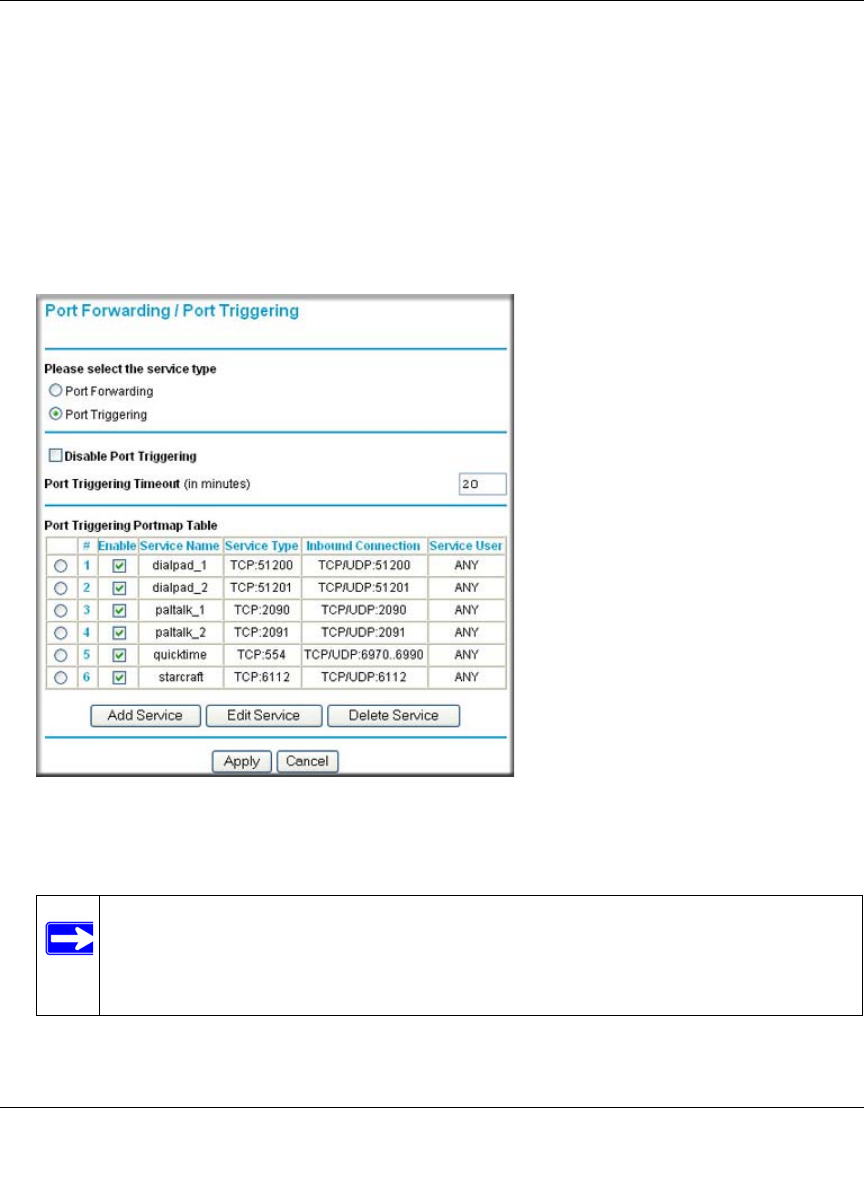Click row number 5 in the portmap table
This screenshot has height=1184, width=864.
point(87,655)
